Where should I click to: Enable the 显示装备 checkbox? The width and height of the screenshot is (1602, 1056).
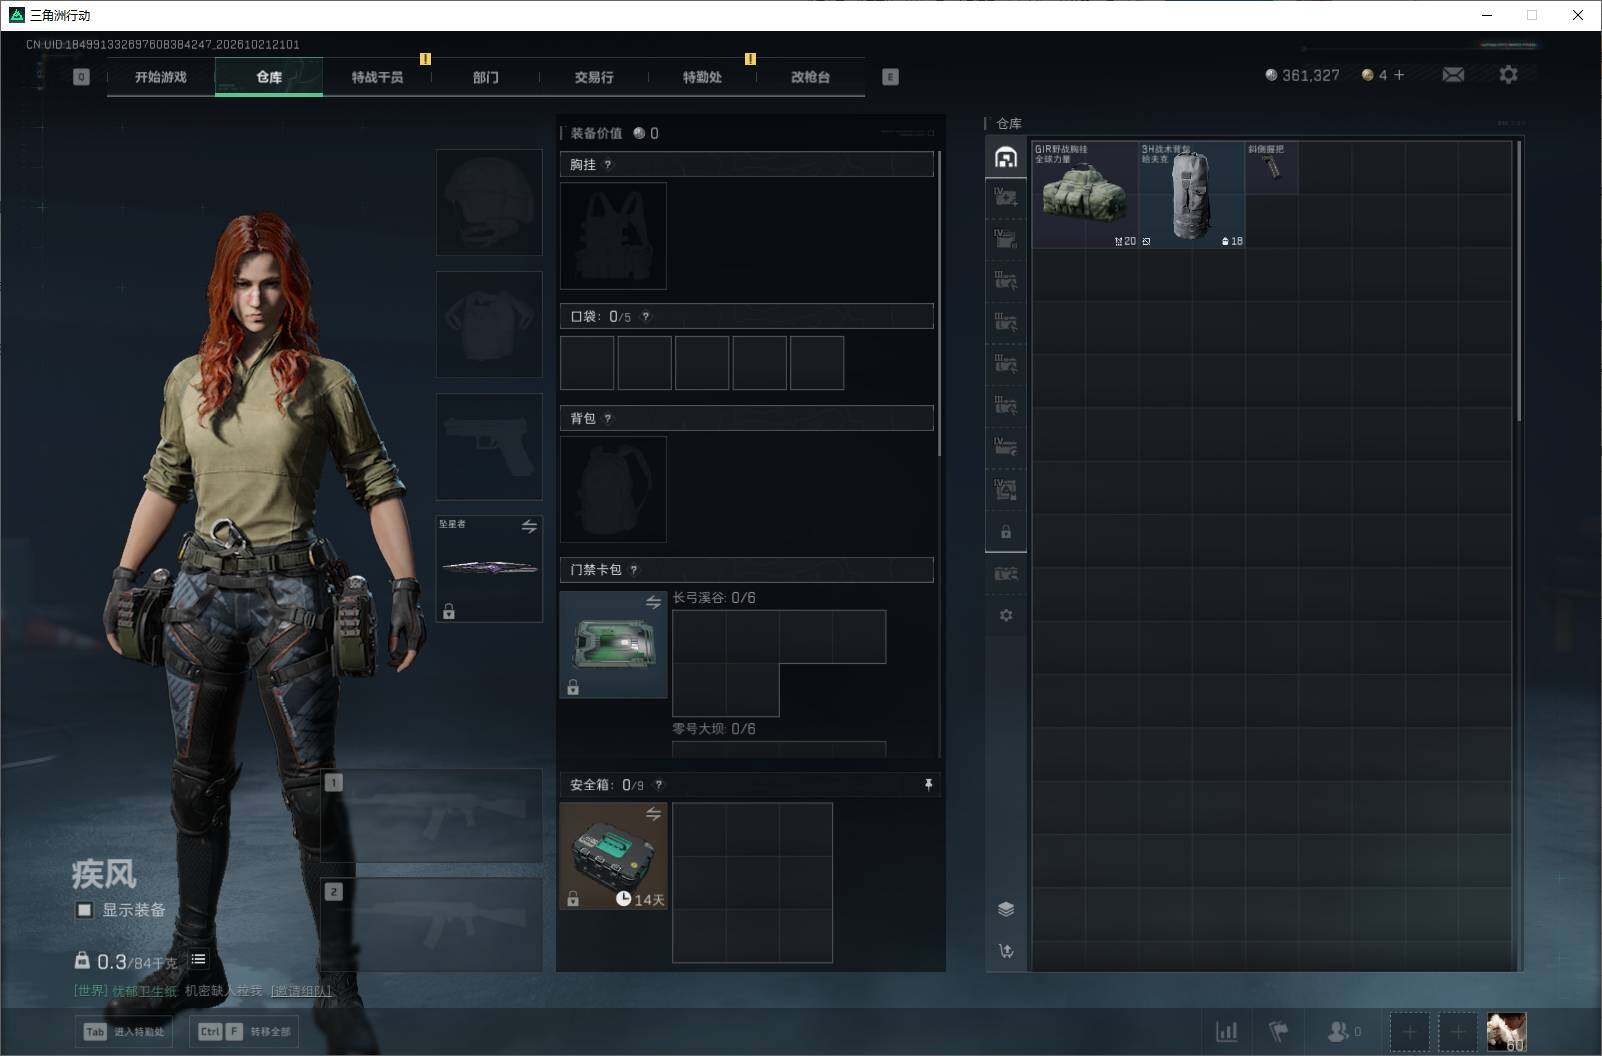pos(85,910)
